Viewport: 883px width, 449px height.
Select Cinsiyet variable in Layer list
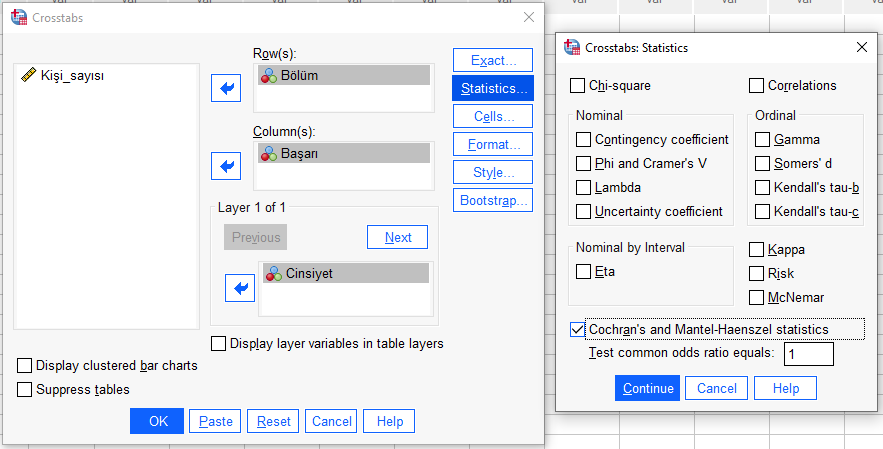(346, 273)
